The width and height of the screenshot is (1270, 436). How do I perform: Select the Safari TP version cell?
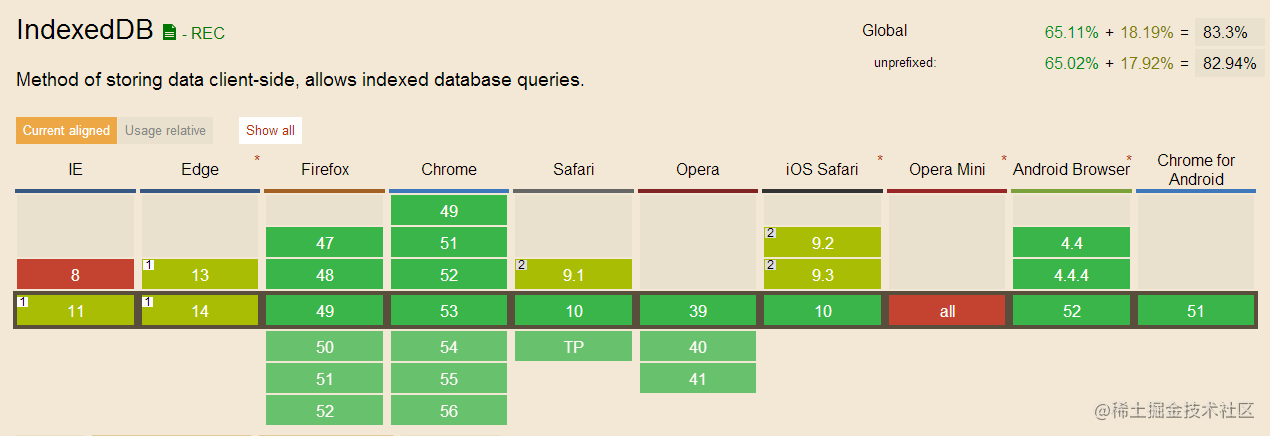573,346
